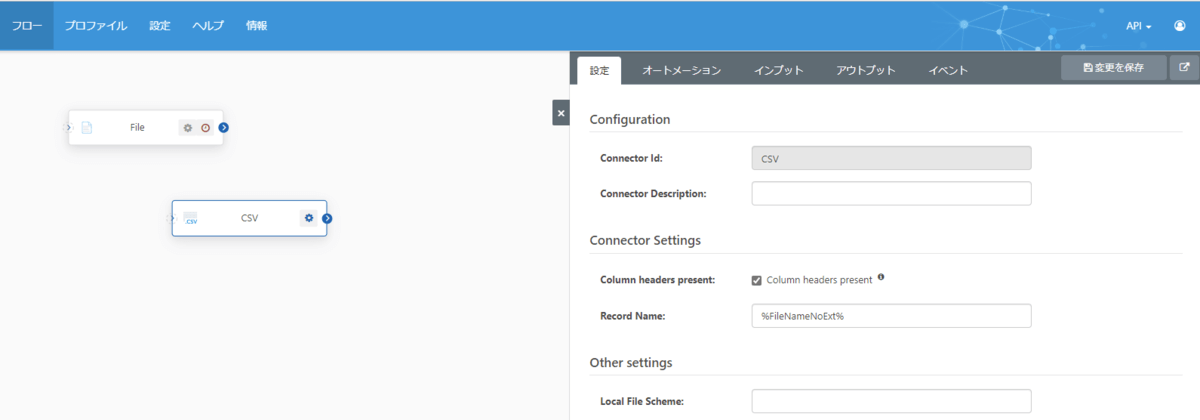Click the Record Name input field

[891, 316]
